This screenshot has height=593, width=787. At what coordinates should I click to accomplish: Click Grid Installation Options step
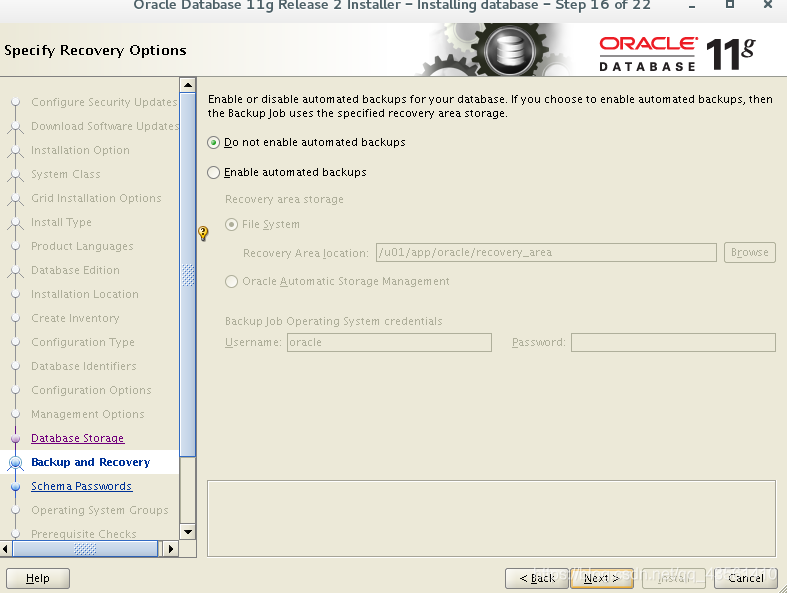(x=96, y=199)
